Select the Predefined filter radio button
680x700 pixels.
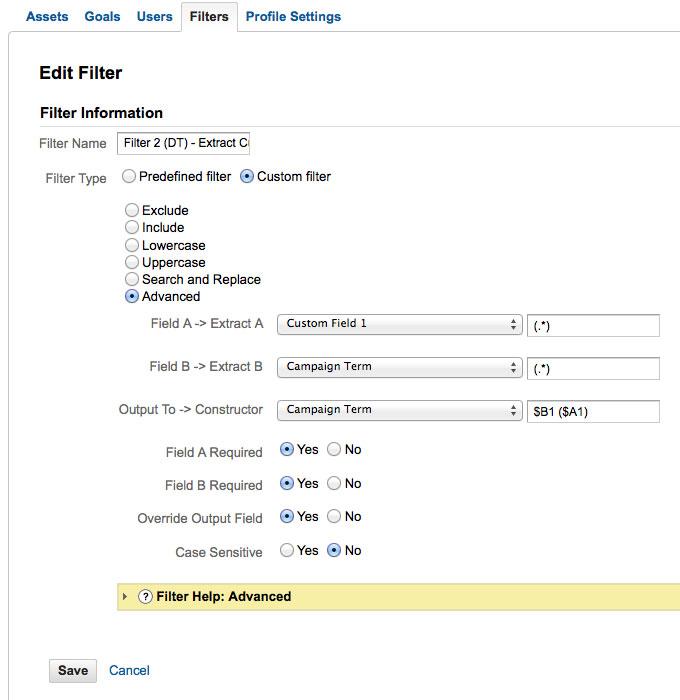click(129, 177)
